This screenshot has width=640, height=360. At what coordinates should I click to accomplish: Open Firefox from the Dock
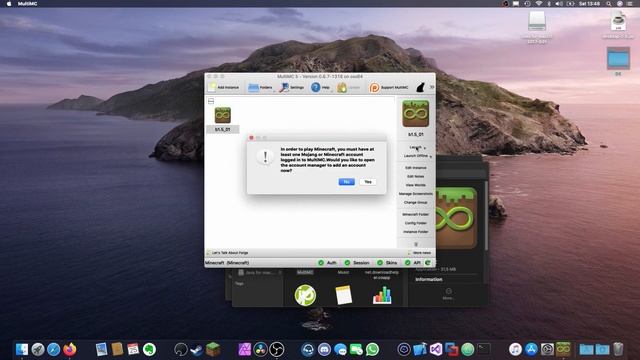(x=70, y=349)
